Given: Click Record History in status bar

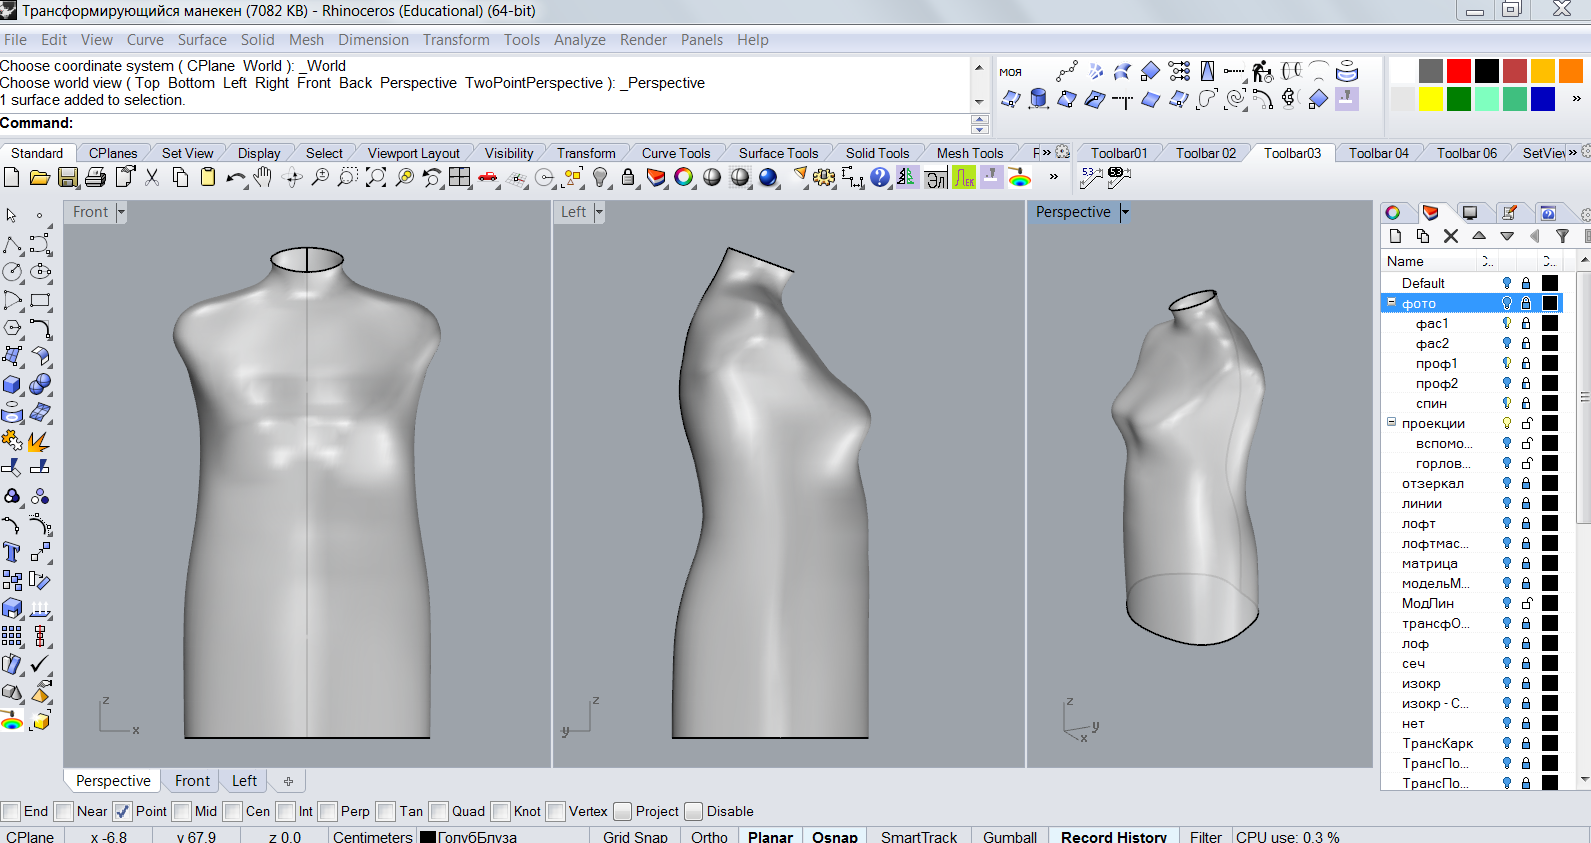Looking at the screenshot, I should (x=1113, y=836).
